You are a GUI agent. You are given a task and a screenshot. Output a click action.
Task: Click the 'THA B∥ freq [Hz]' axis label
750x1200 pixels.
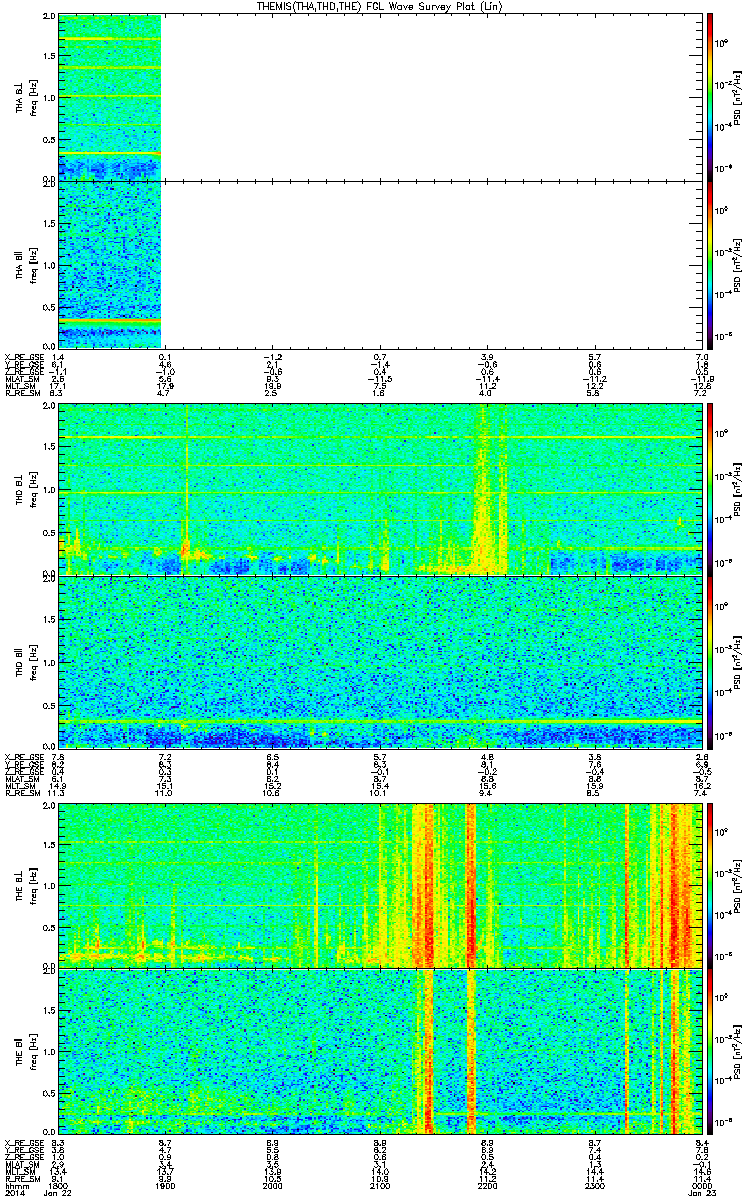tap(25, 264)
